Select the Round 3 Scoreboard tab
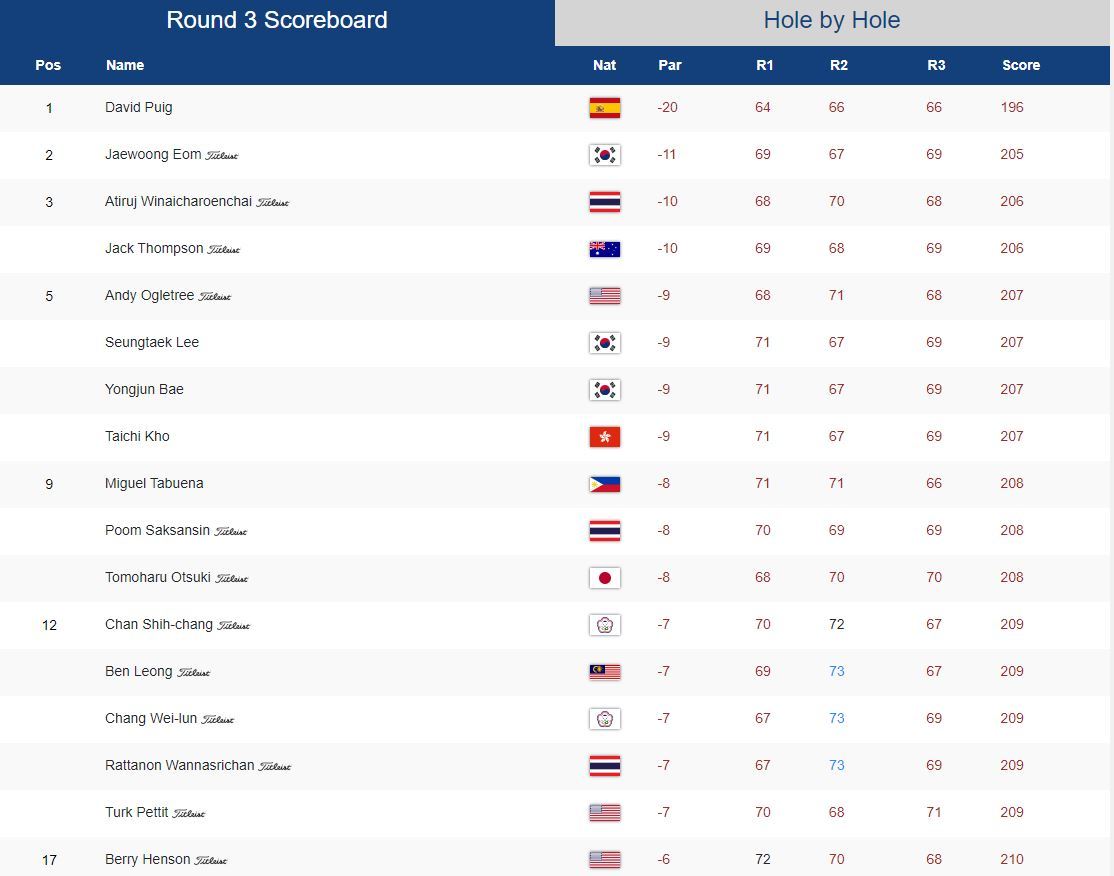Image resolution: width=1114 pixels, height=876 pixels. pos(277,20)
